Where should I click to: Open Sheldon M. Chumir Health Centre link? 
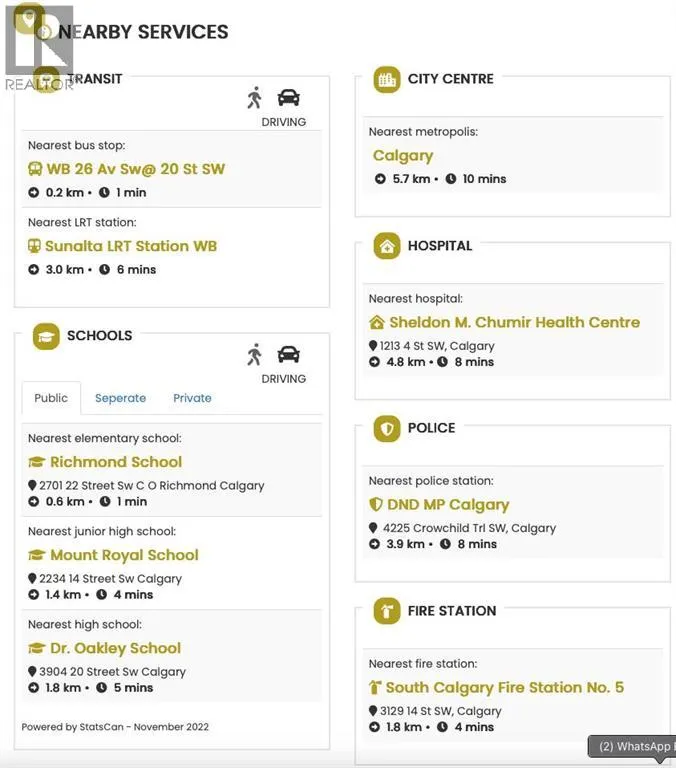click(513, 322)
